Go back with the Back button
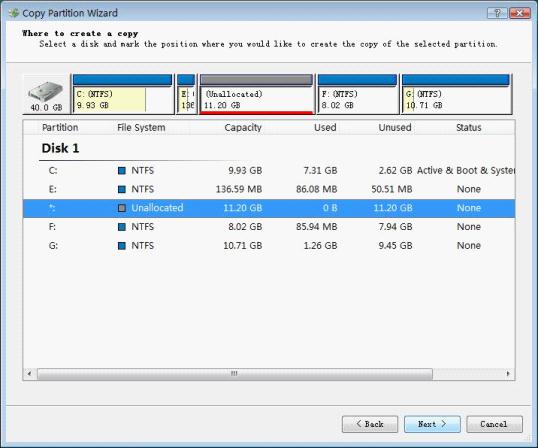Image resolution: width=538 pixels, height=448 pixels. tap(370, 424)
